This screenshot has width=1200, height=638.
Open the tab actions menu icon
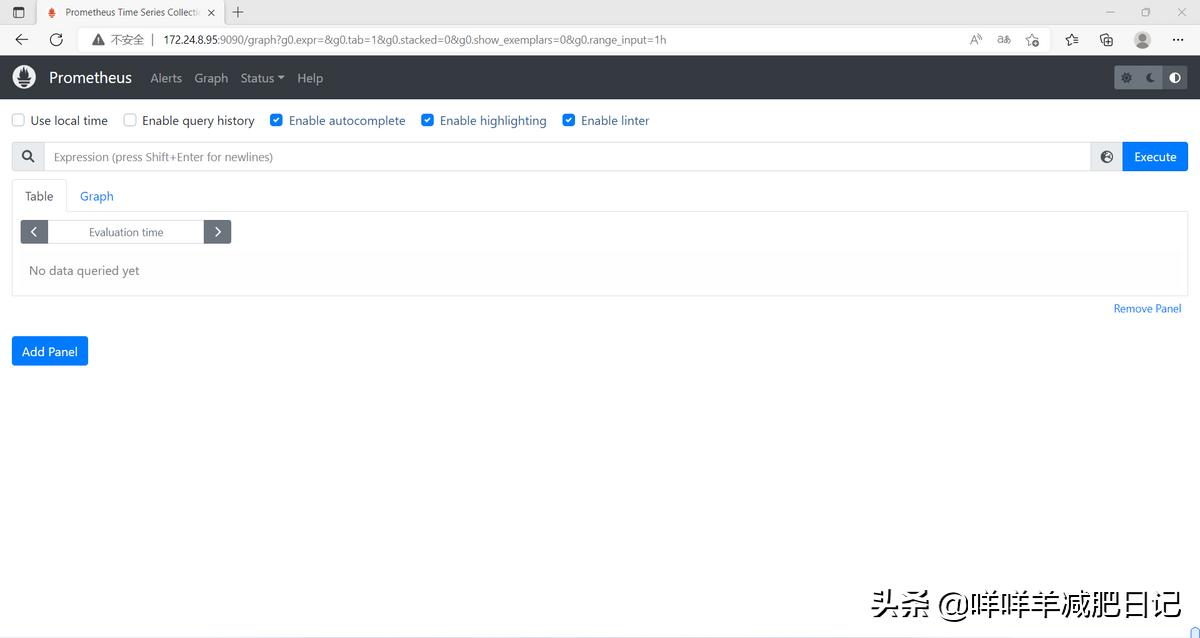pos(18,12)
